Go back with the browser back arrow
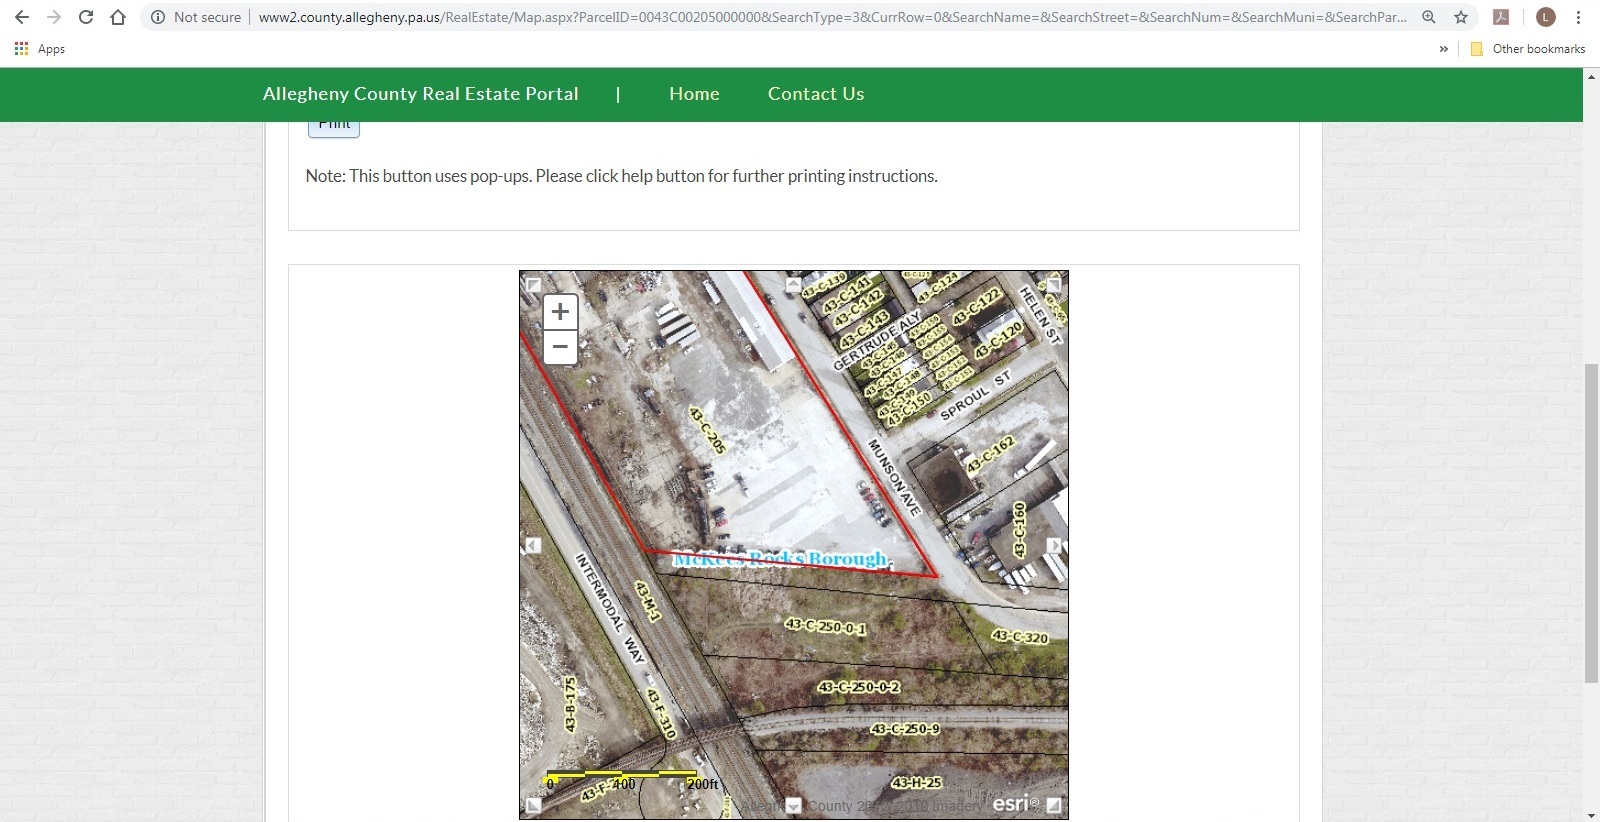The image size is (1600, 822). pos(22,17)
